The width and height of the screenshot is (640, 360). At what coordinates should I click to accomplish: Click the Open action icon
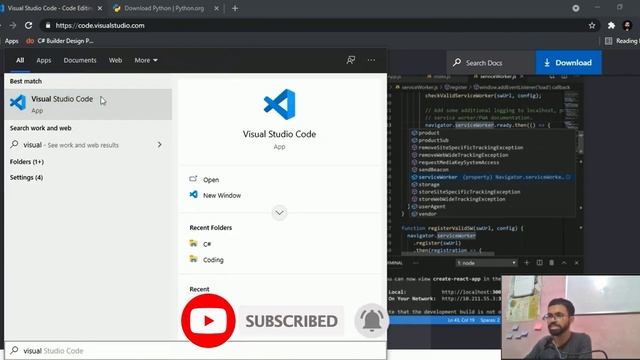[x=193, y=179]
